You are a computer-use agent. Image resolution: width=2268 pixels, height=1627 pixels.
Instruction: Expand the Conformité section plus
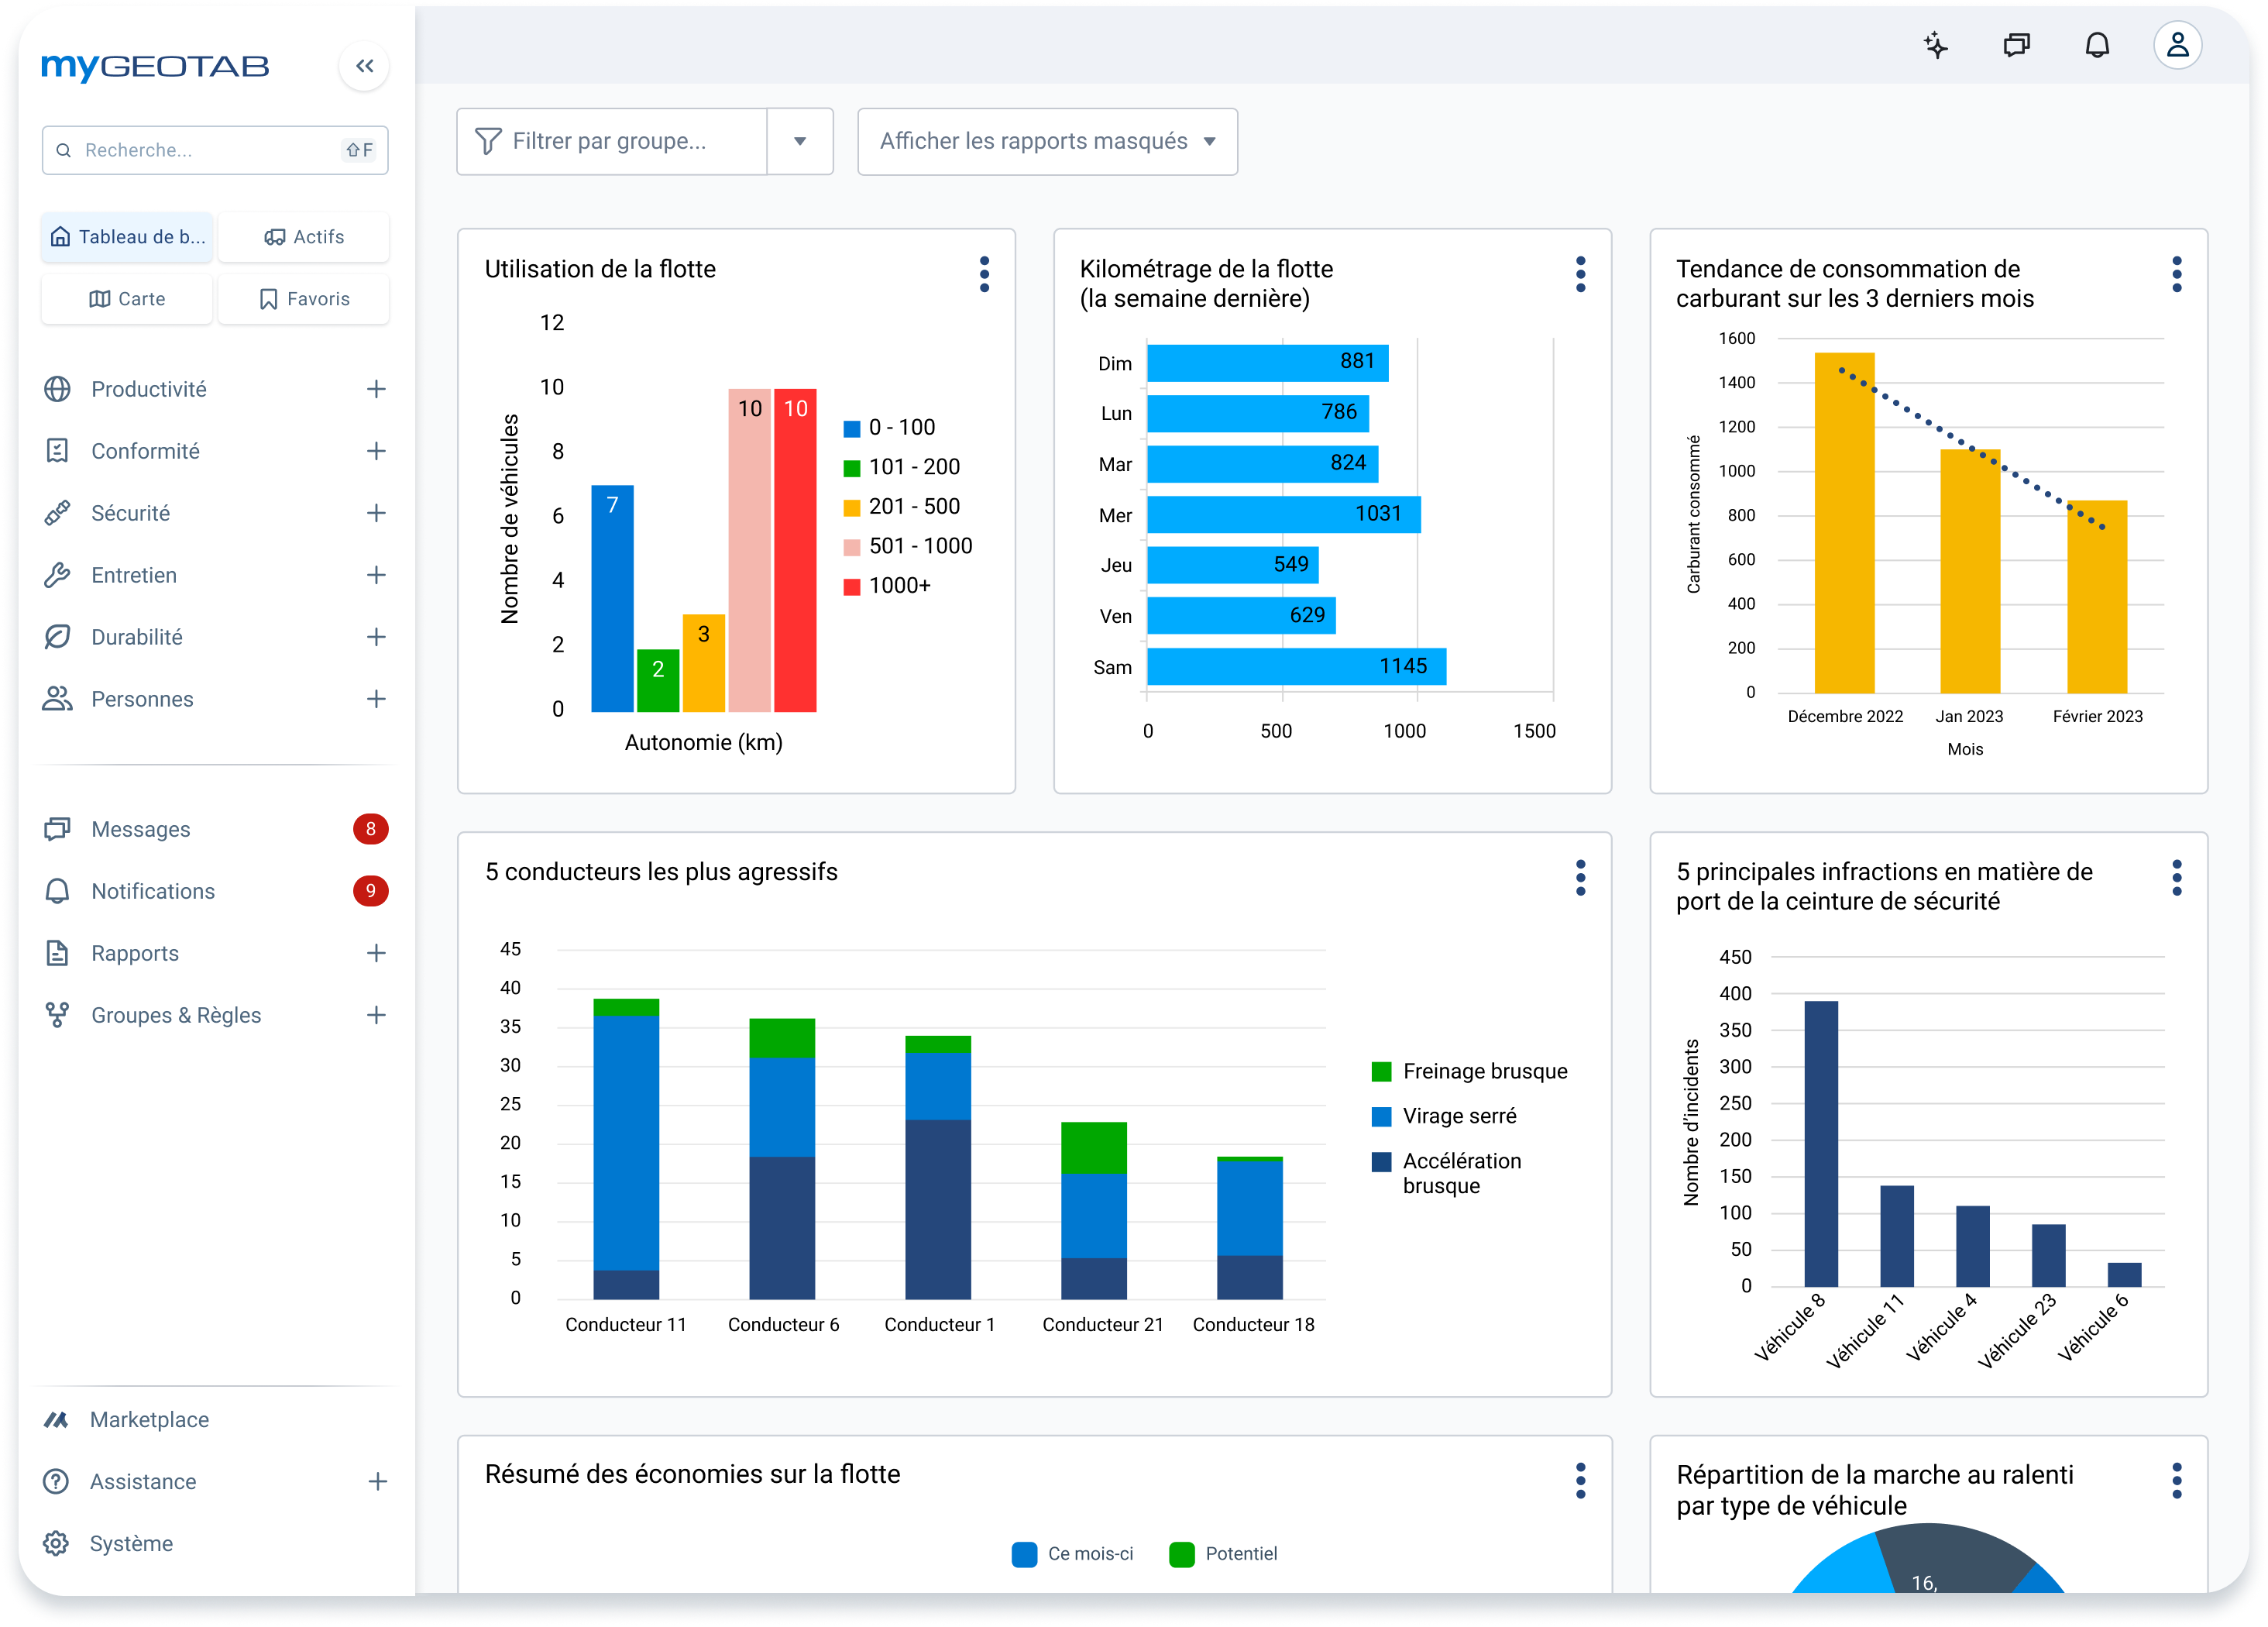coord(376,451)
